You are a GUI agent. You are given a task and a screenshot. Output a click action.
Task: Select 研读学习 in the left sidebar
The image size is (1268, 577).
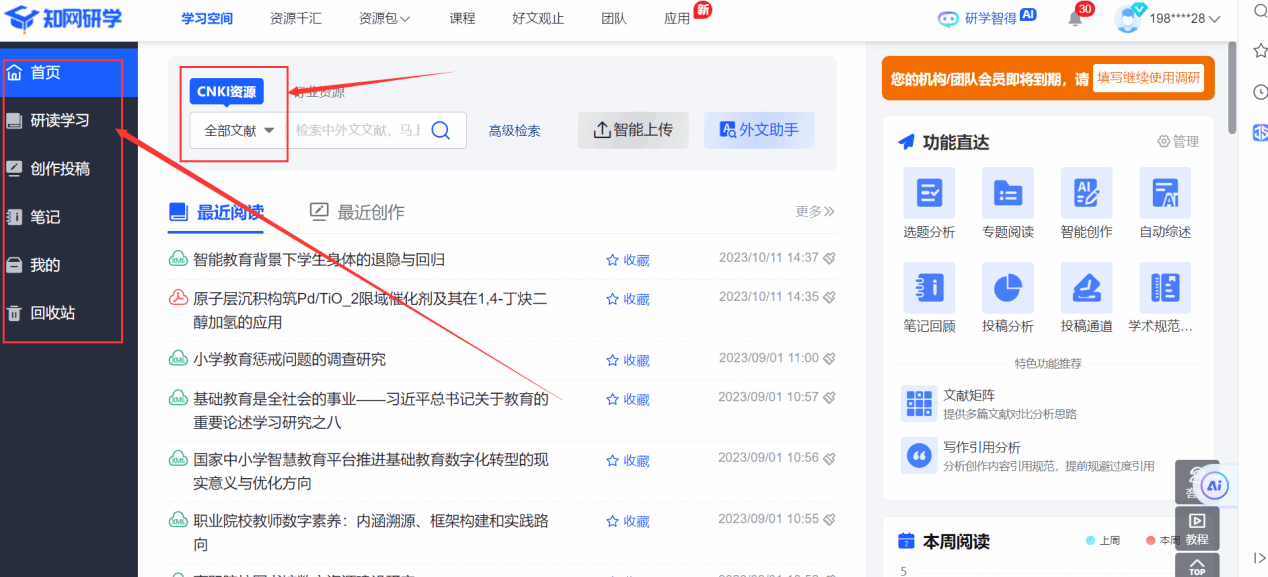[x=60, y=120]
